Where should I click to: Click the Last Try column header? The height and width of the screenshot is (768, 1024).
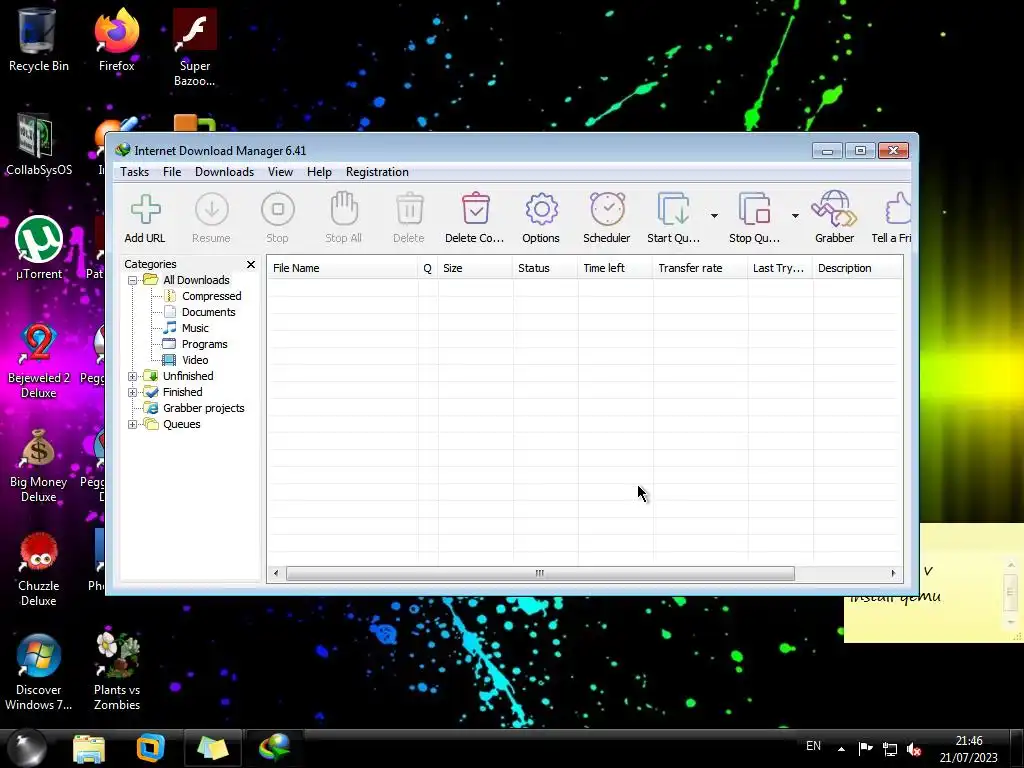click(780, 268)
